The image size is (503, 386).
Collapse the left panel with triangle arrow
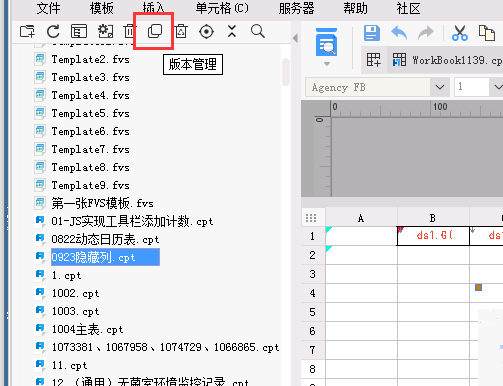(295, 38)
